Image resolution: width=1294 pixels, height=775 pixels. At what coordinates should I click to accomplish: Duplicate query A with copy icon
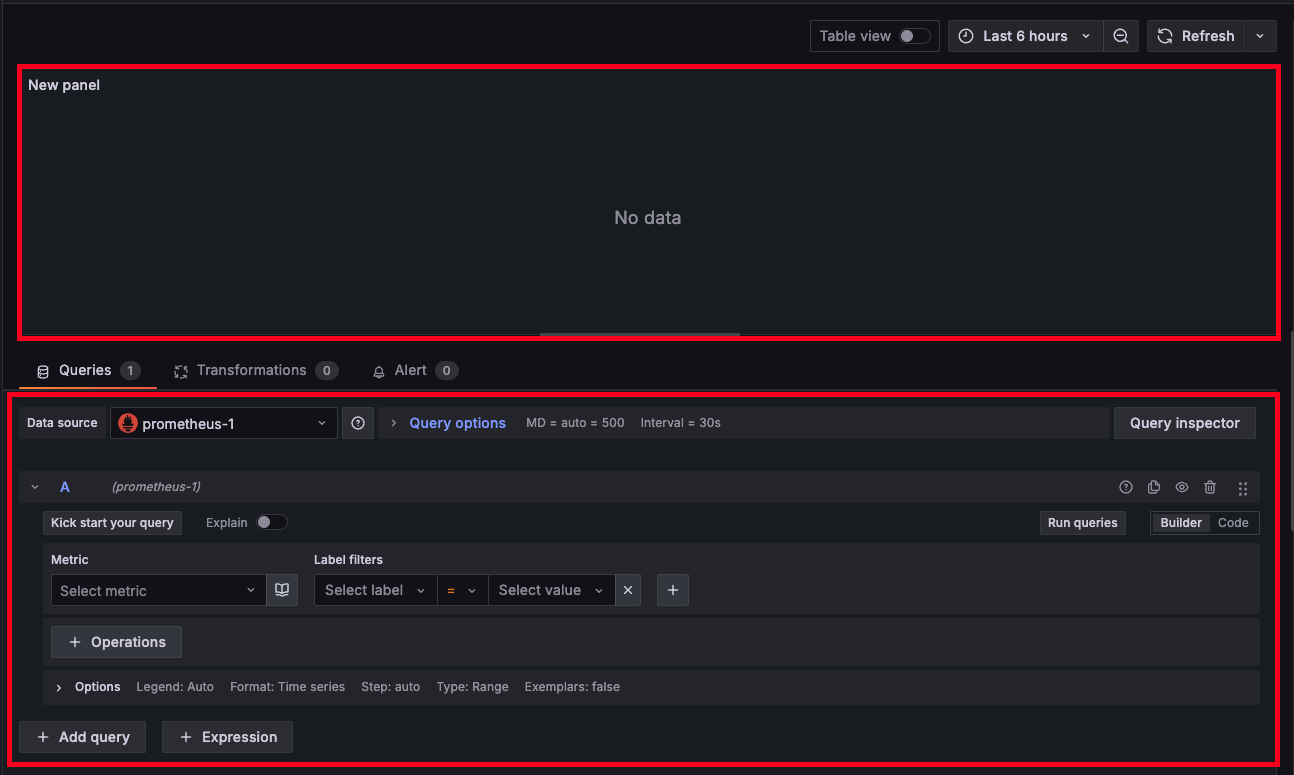(x=1154, y=487)
